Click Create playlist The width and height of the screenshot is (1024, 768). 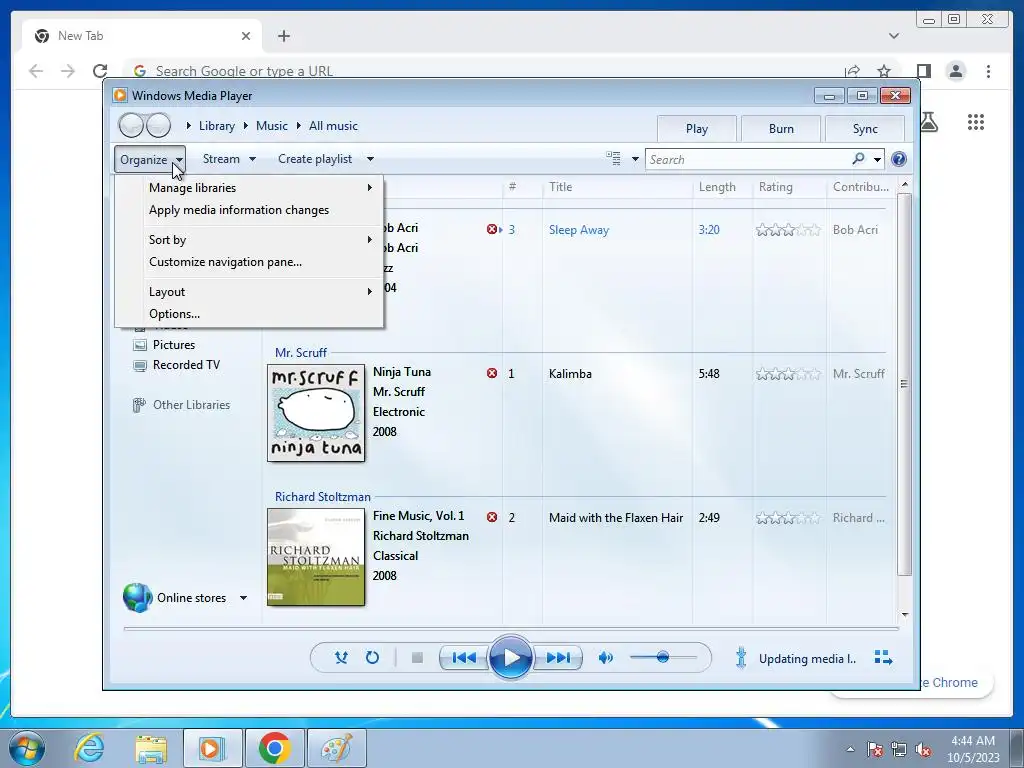click(315, 159)
